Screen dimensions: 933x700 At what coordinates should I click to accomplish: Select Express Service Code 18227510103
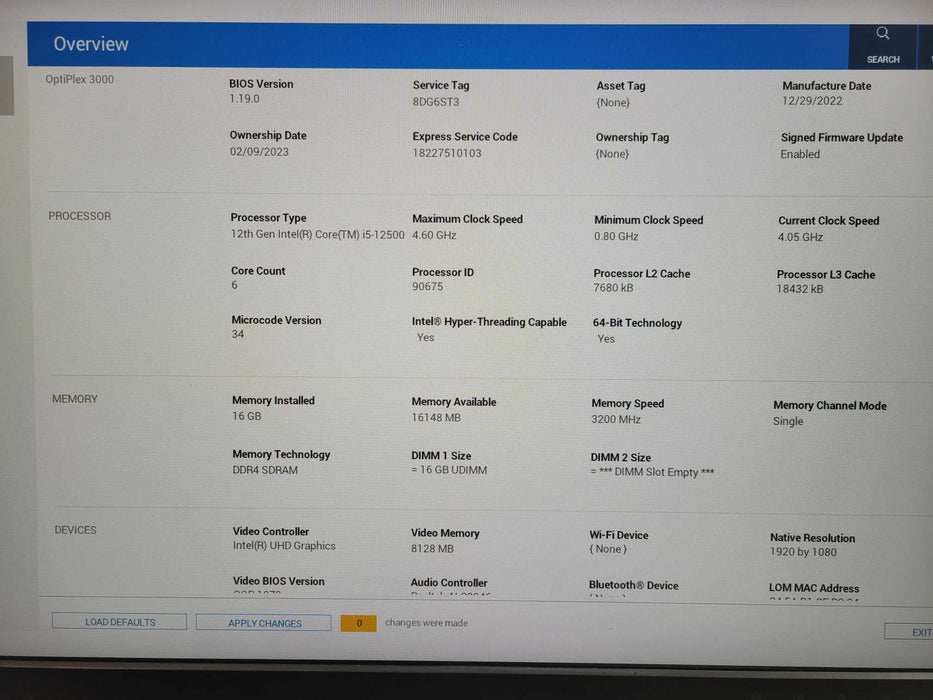tap(447, 153)
